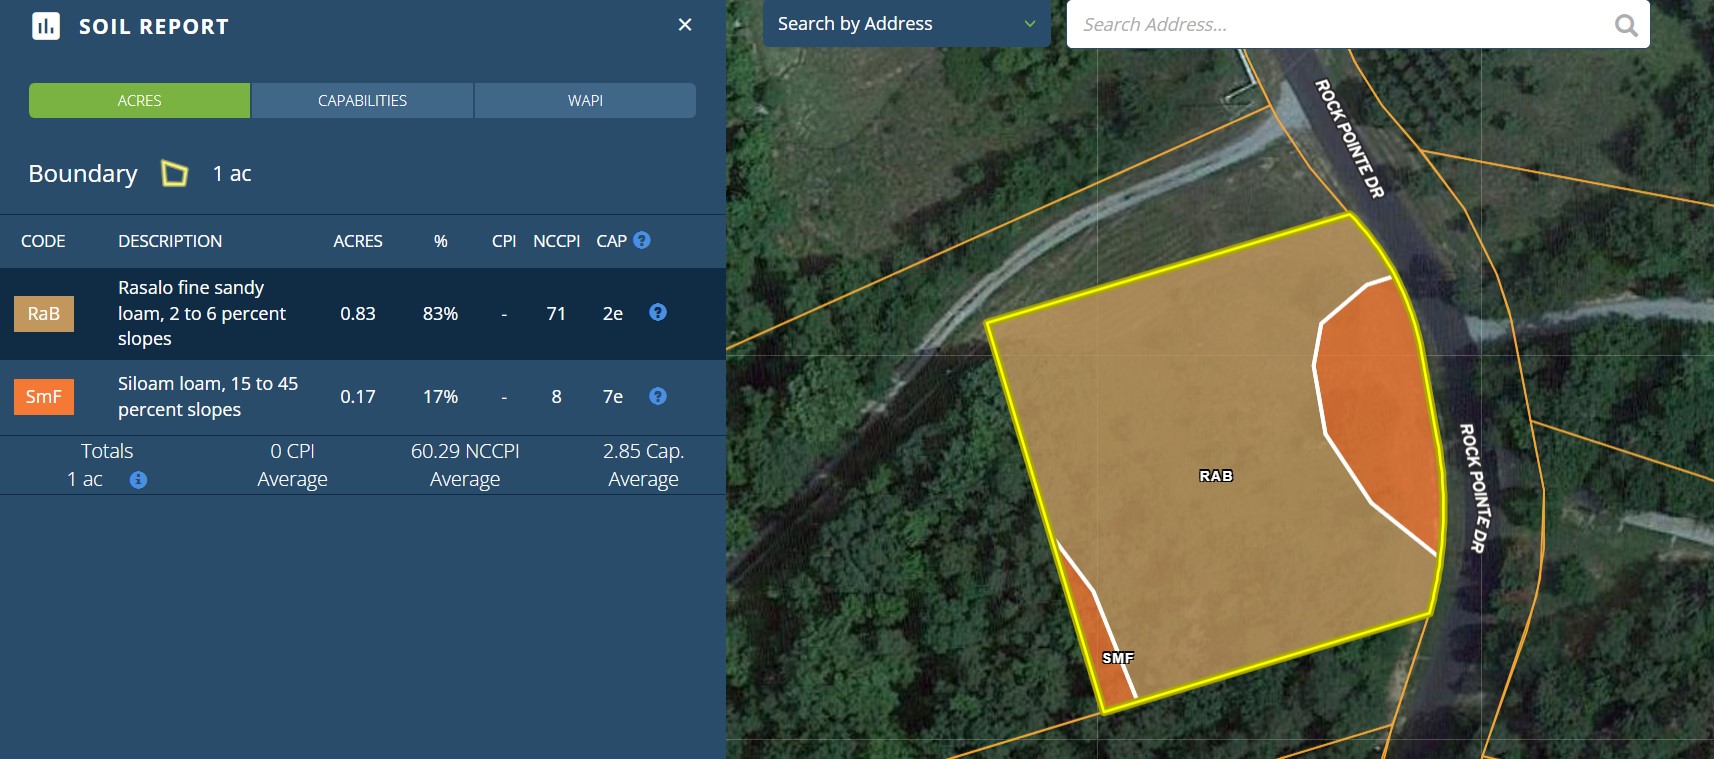Viewport: 1714px width, 759px height.
Task: Click the SmF orange color swatch
Action: click(44, 397)
